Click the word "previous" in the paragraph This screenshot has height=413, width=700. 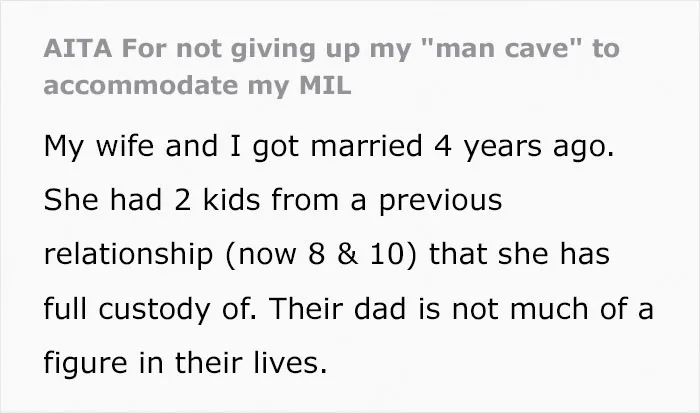pos(441,201)
